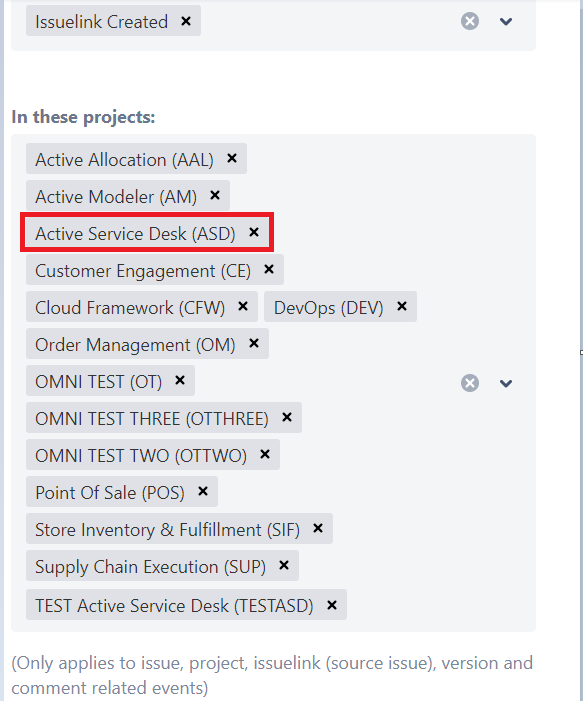Click the Active Modeler (AM) tag text
Viewport: 583px width, 701px height.
click(x=116, y=197)
